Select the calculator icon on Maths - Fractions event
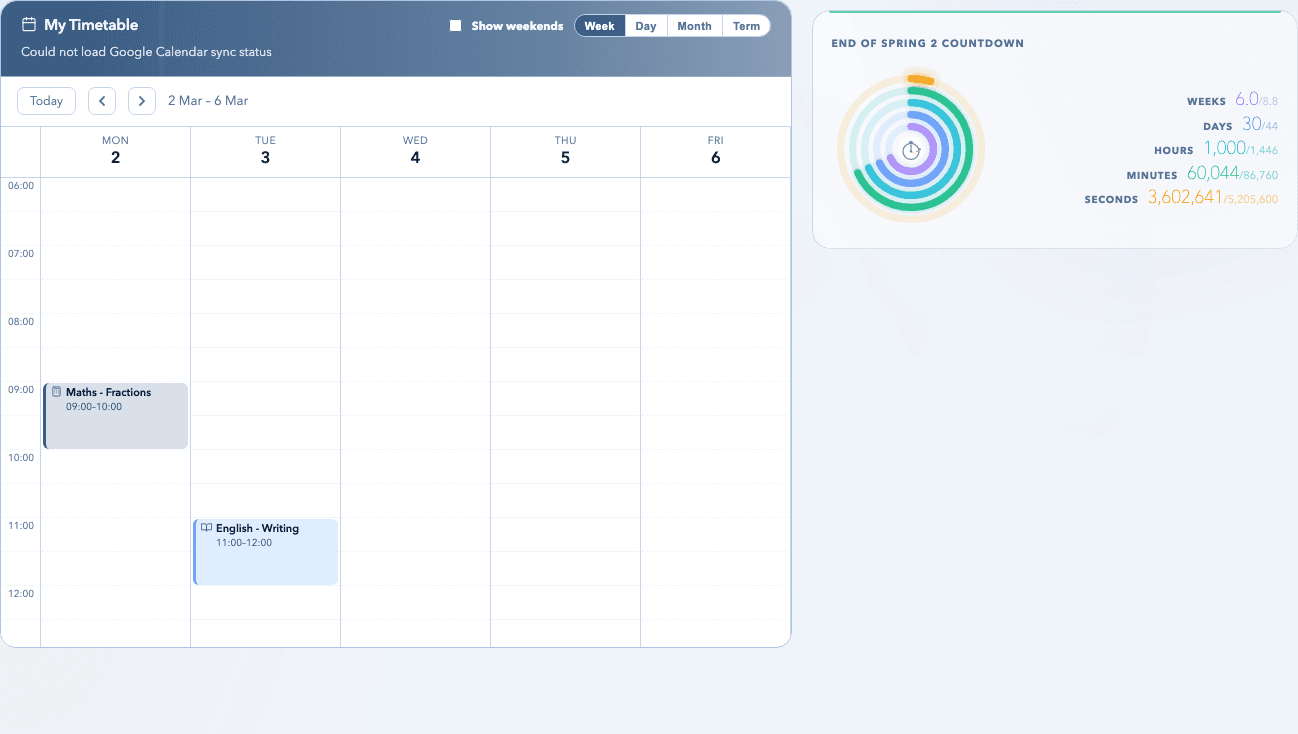This screenshot has width=1298, height=734. point(58,391)
